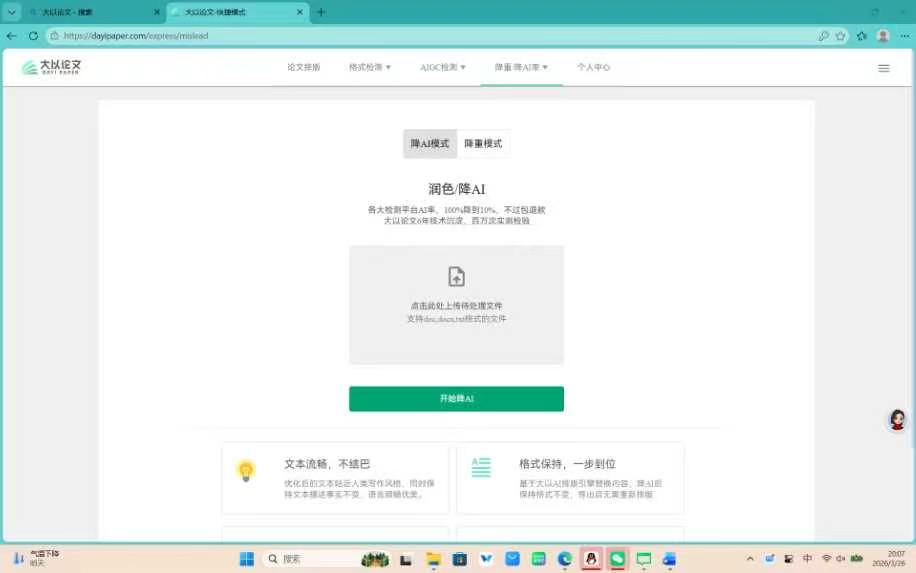Screen dimensions: 916x573
Task: Go to 个人中心 in the navigation
Action: tap(593, 68)
